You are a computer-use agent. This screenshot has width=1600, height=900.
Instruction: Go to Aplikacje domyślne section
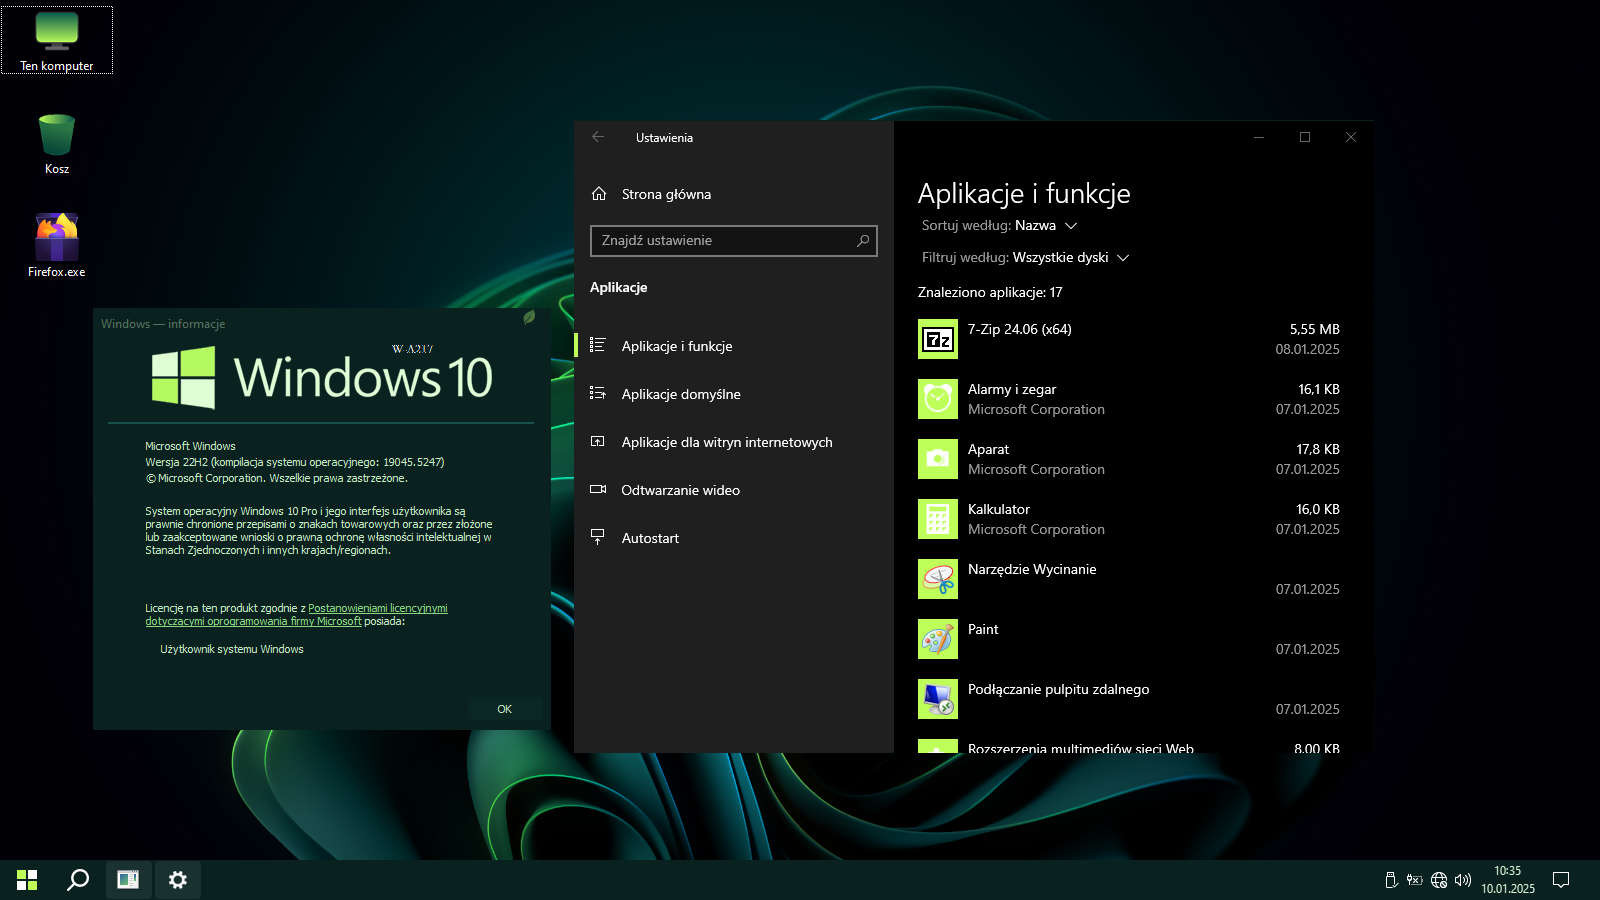click(x=681, y=394)
